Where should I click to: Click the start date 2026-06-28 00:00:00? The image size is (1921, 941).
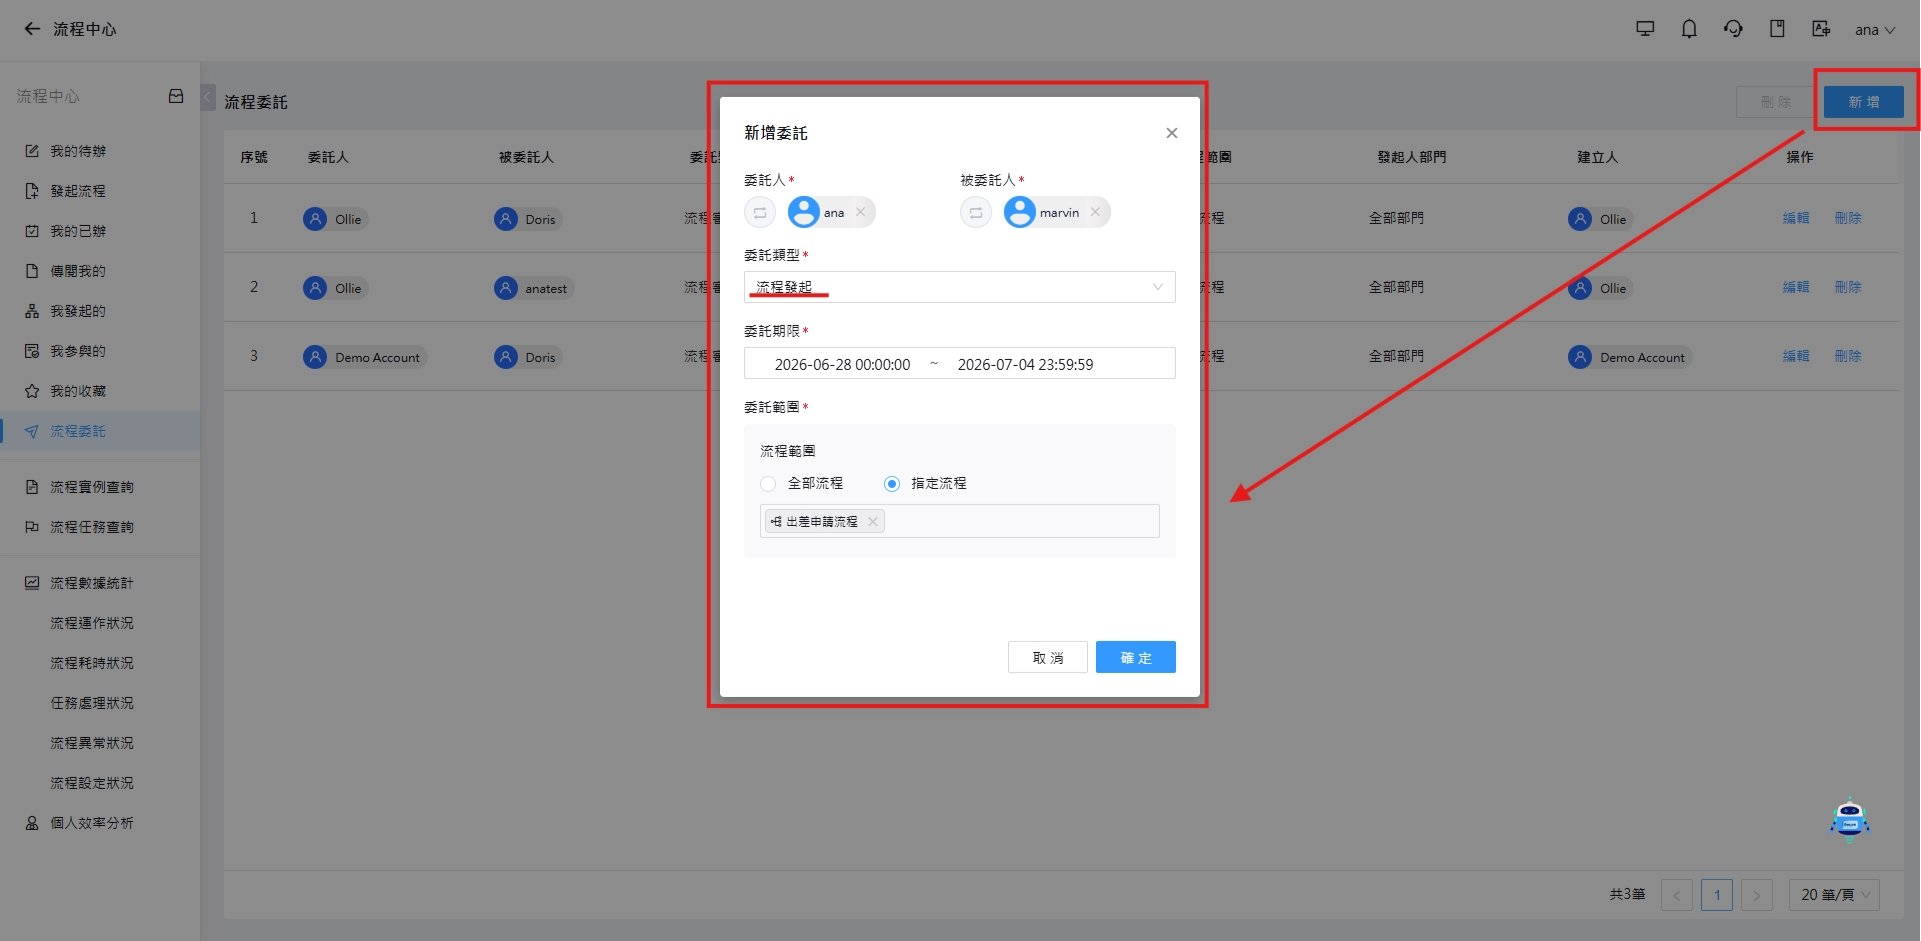point(842,364)
